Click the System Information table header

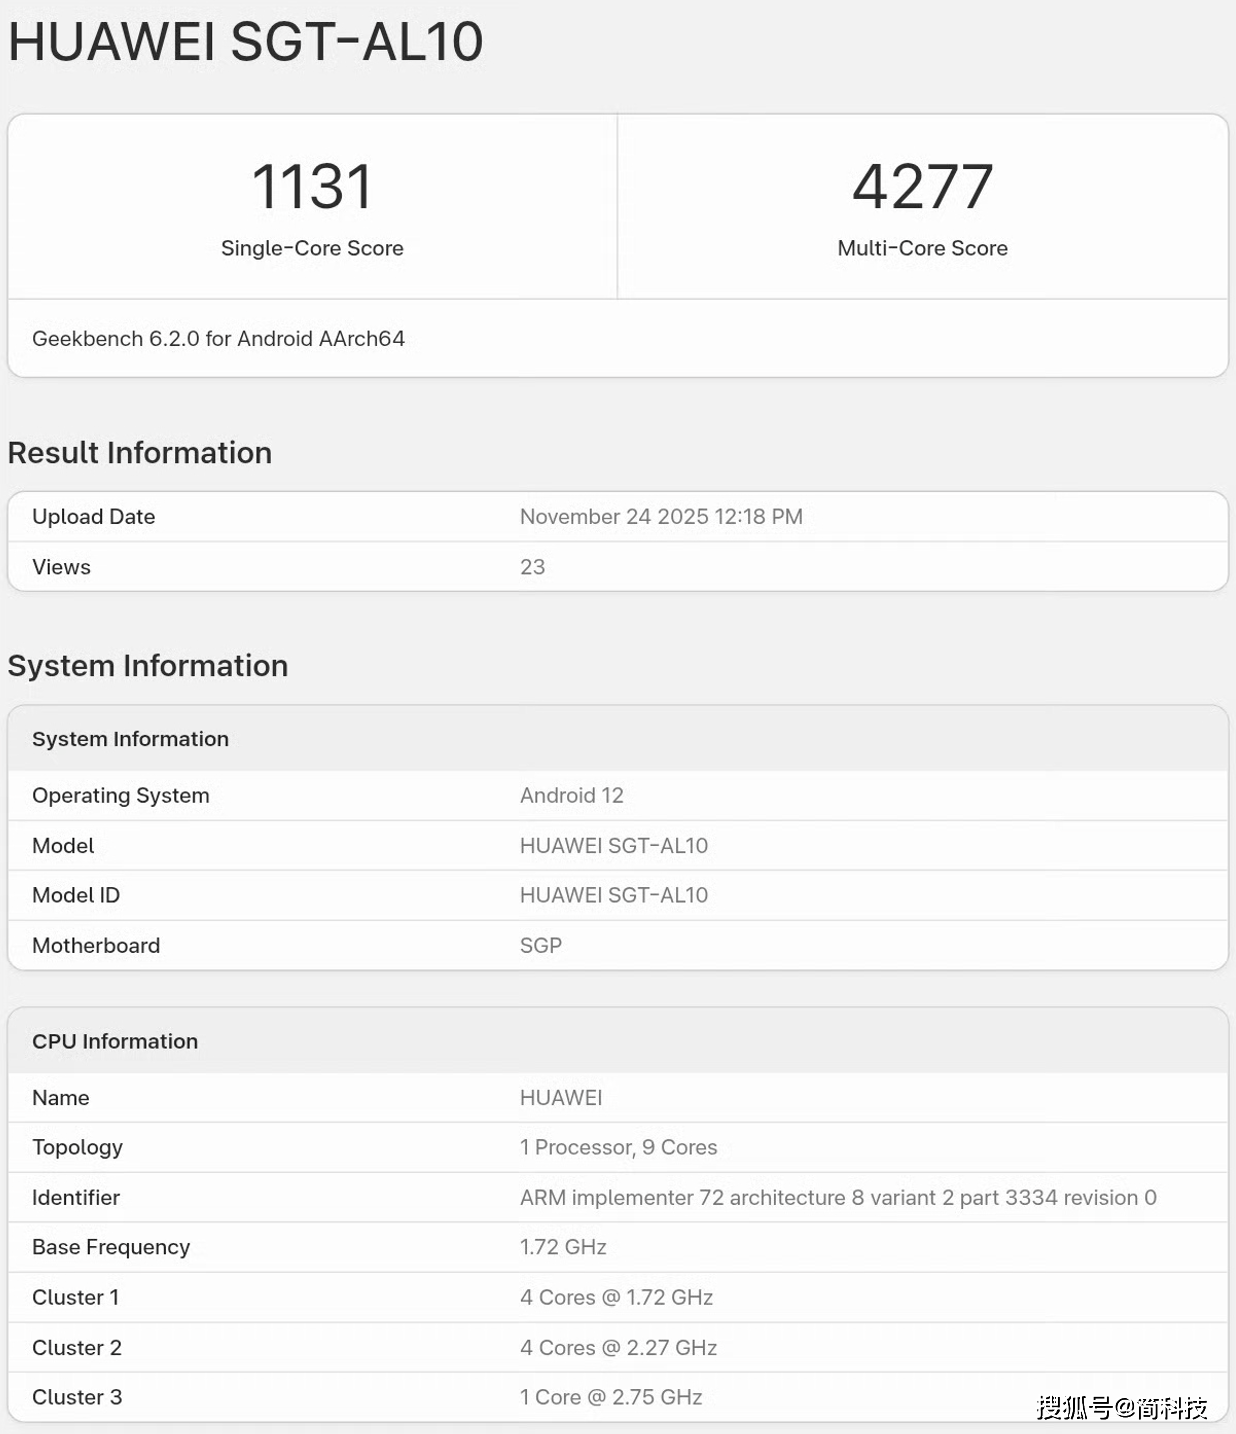coord(130,739)
